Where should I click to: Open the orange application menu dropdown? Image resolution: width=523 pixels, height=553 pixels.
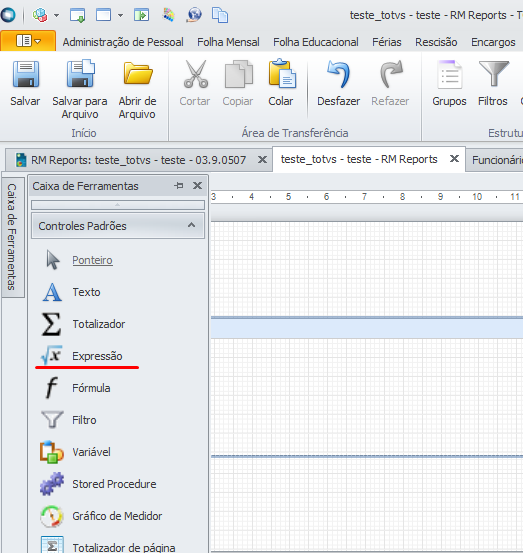28,41
